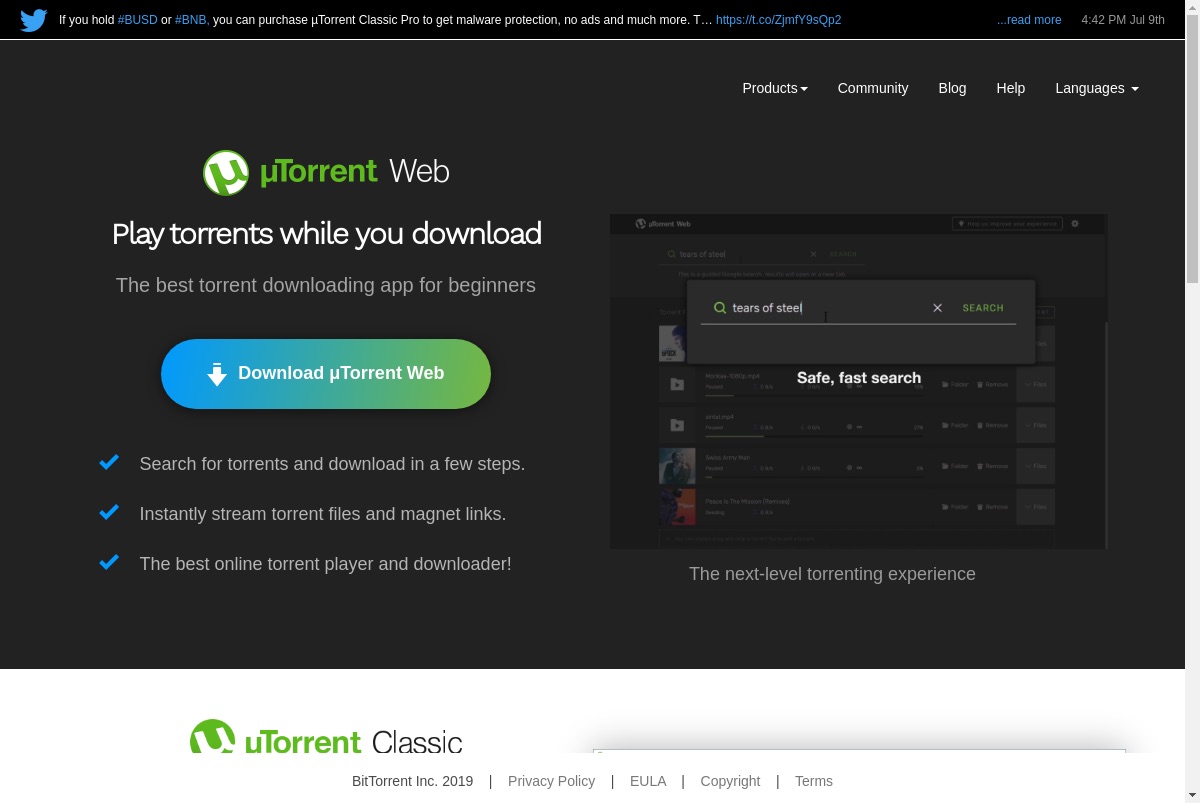
Task: Click the µTorrent Web app screenshot preview
Action: 858,381
